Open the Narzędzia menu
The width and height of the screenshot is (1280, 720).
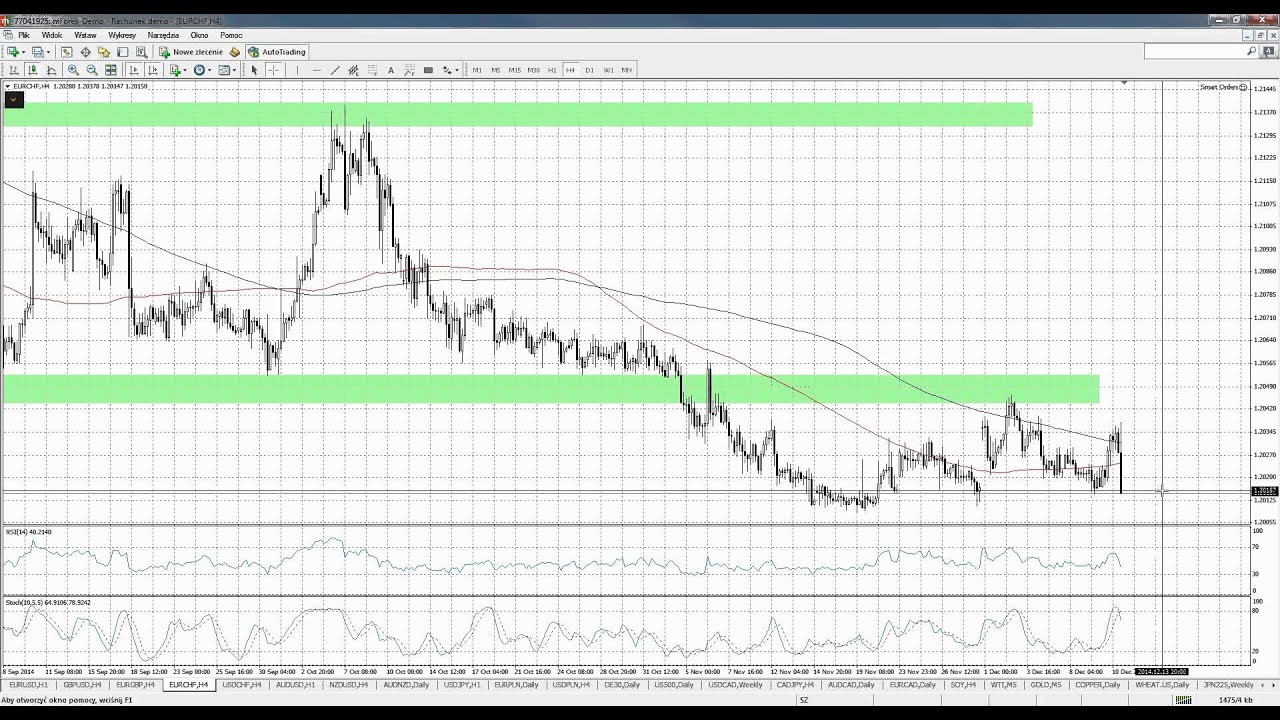click(x=163, y=35)
